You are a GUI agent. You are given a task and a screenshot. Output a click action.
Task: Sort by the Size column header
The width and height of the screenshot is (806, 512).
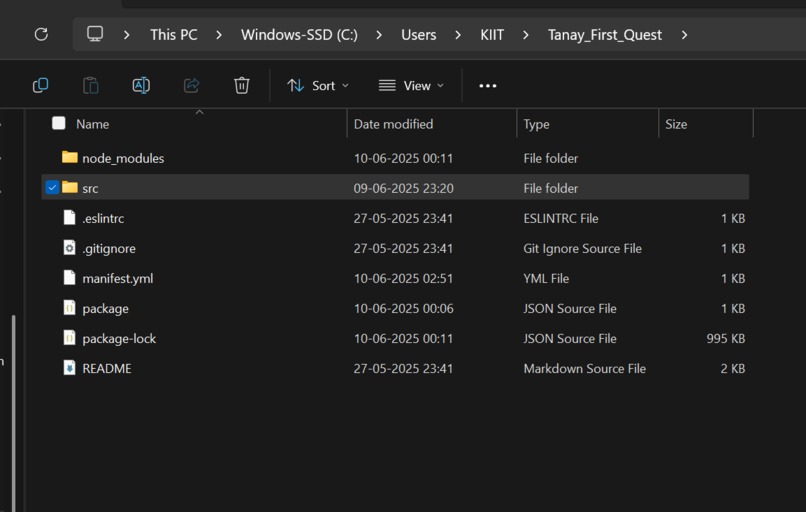coord(676,124)
